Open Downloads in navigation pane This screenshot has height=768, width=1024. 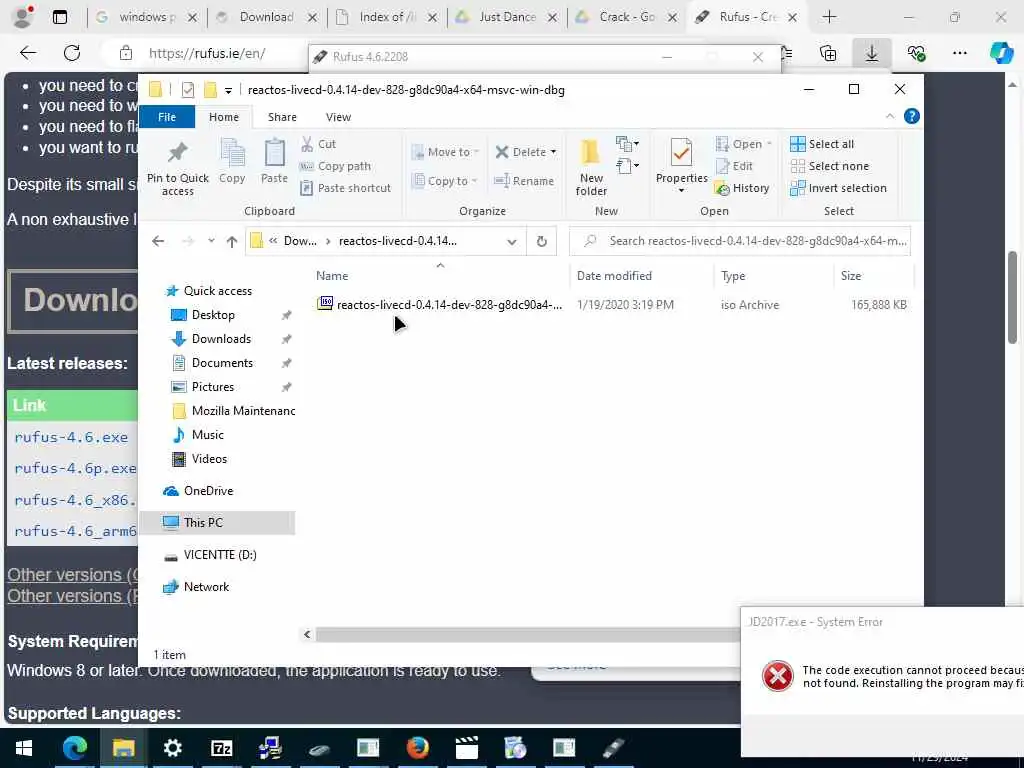point(220,339)
